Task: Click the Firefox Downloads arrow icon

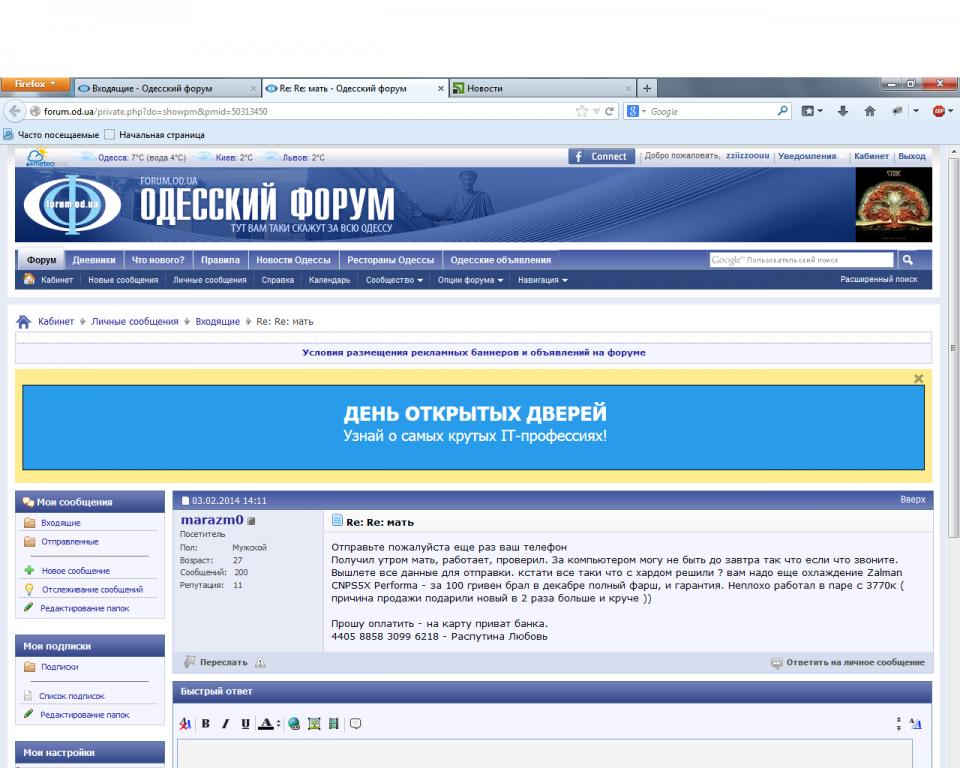Action: point(843,111)
